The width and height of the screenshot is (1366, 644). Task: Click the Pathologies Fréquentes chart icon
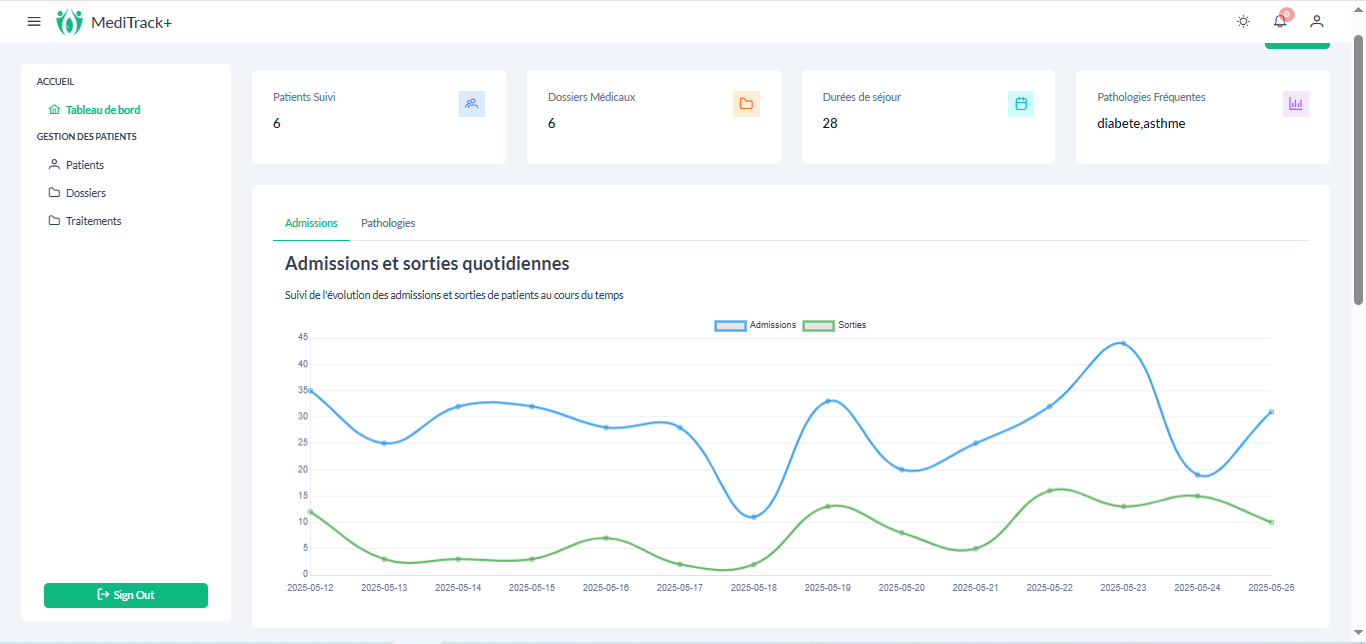tap(1296, 104)
